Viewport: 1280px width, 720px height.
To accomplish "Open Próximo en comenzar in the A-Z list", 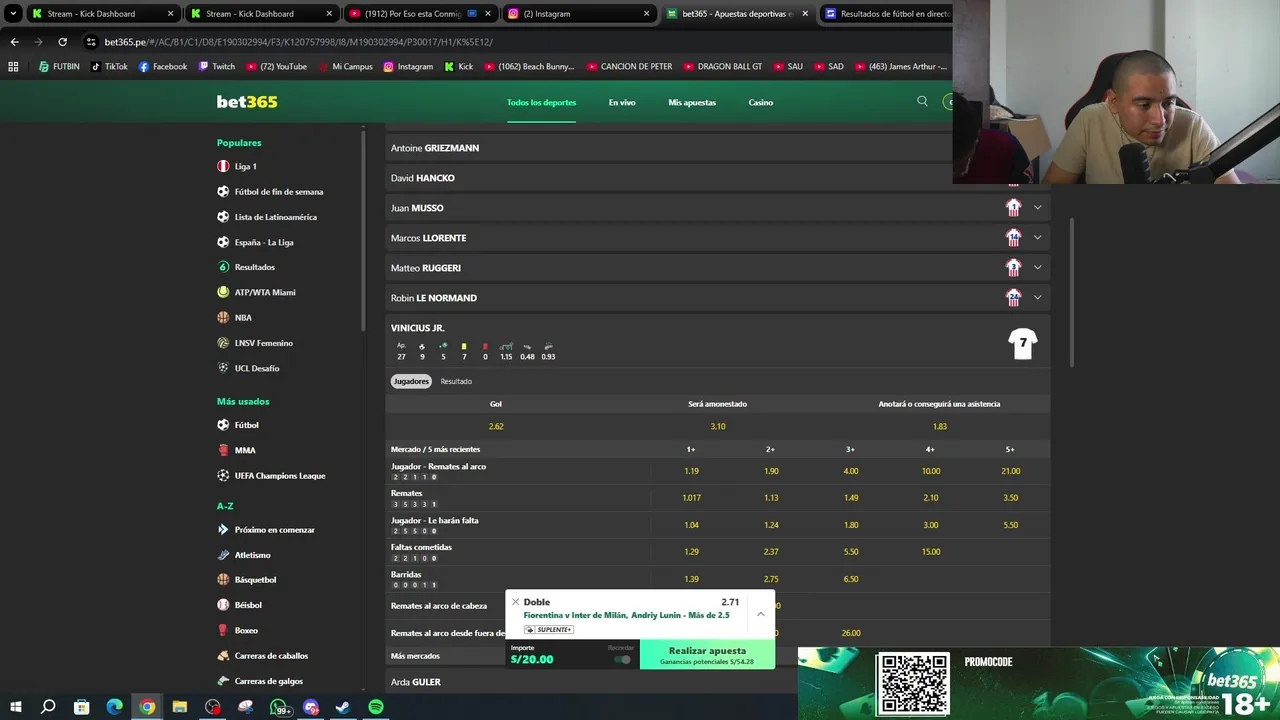I will [x=274, y=530].
